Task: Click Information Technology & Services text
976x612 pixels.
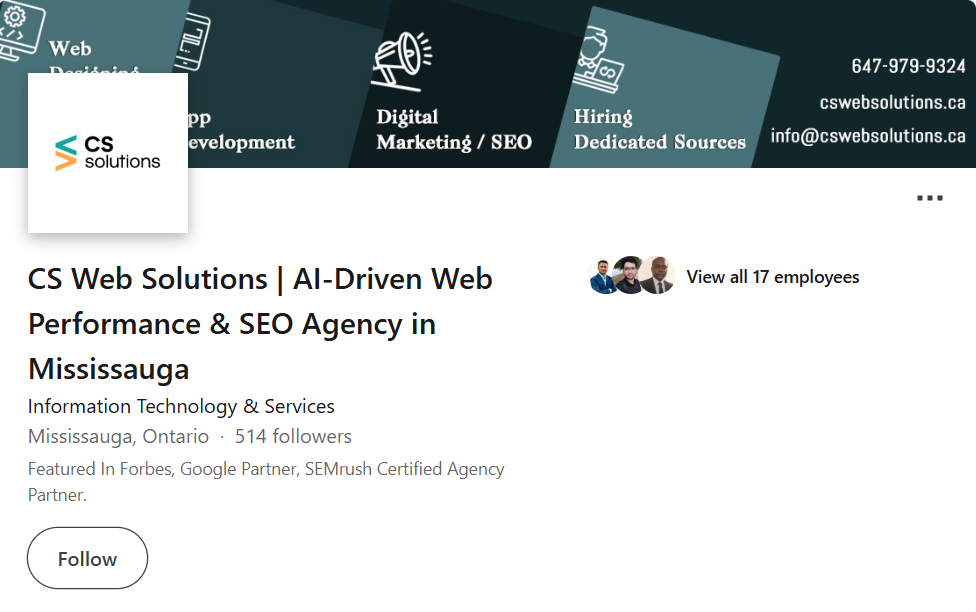Action: click(181, 406)
